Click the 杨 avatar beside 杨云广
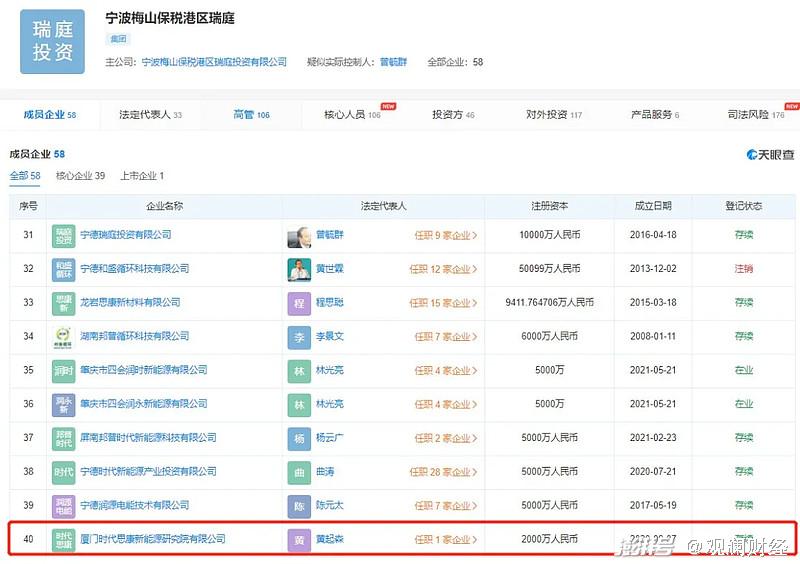 click(x=299, y=438)
